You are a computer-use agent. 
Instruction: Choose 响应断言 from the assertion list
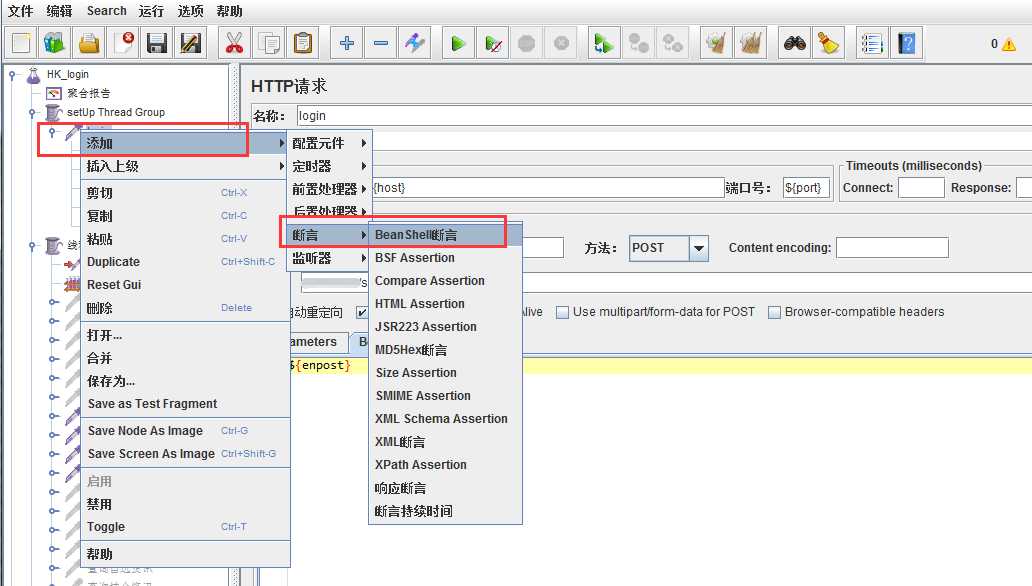coord(446,488)
